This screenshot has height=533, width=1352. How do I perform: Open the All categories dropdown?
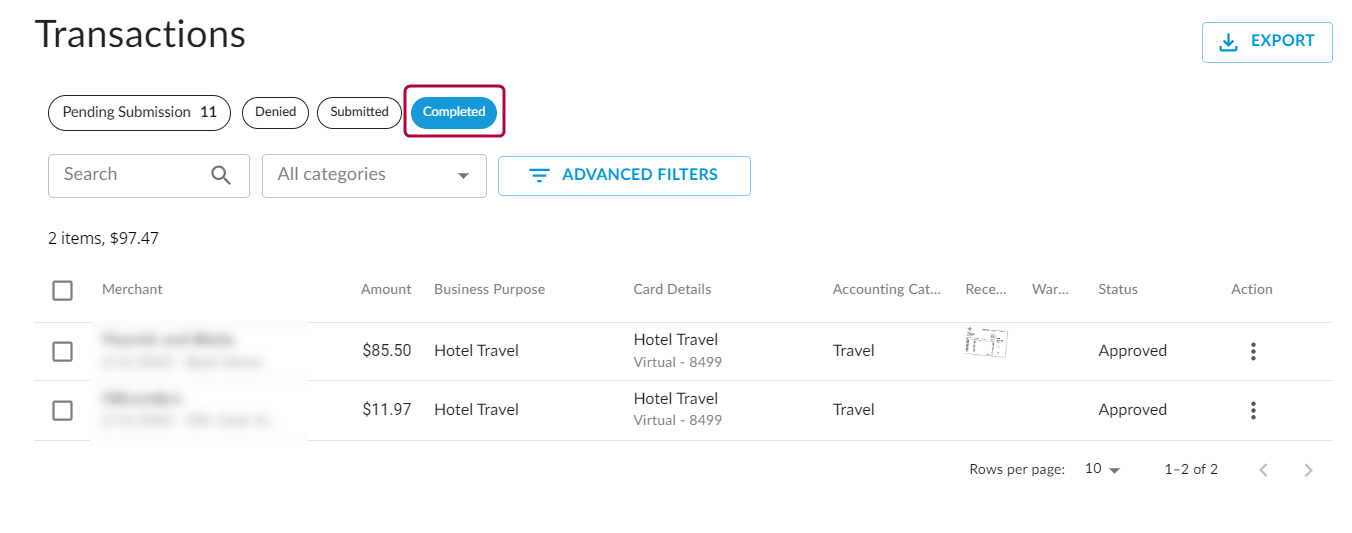374,175
